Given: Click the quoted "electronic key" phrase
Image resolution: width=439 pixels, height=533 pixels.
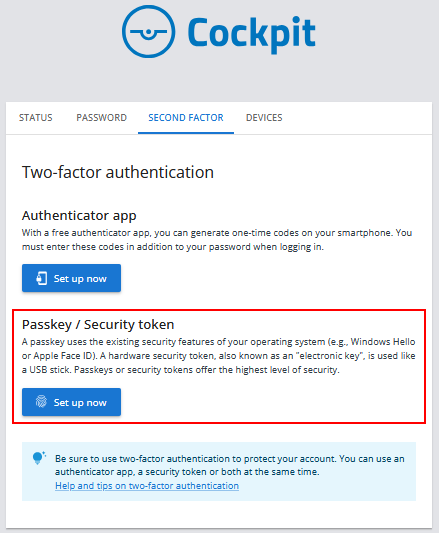Looking at the screenshot, I should click(330, 356).
